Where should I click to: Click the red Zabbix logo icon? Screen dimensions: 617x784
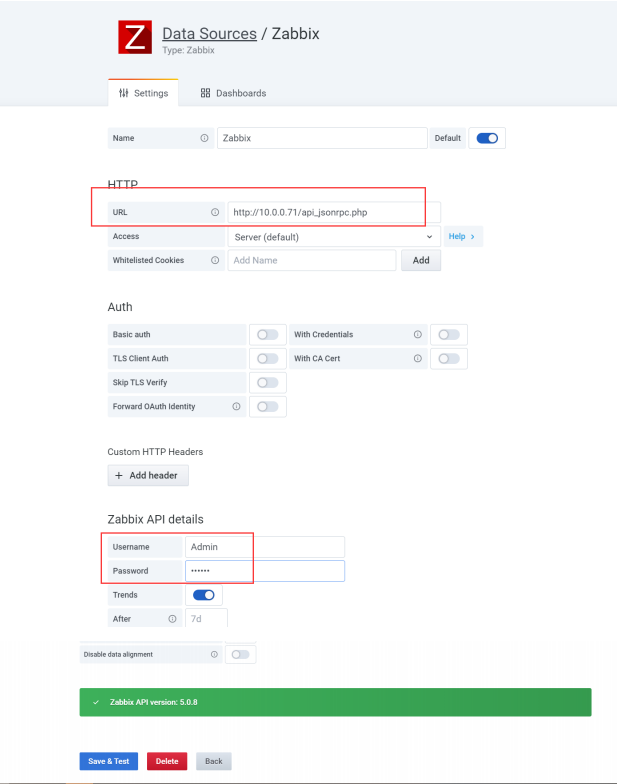click(135, 37)
